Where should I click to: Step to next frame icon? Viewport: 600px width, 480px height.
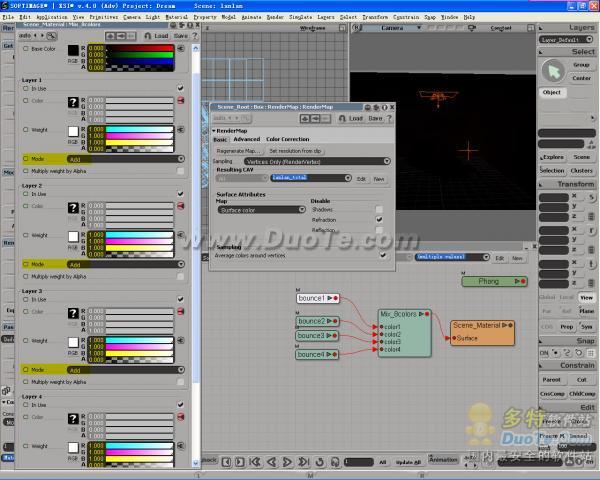pos(240,462)
